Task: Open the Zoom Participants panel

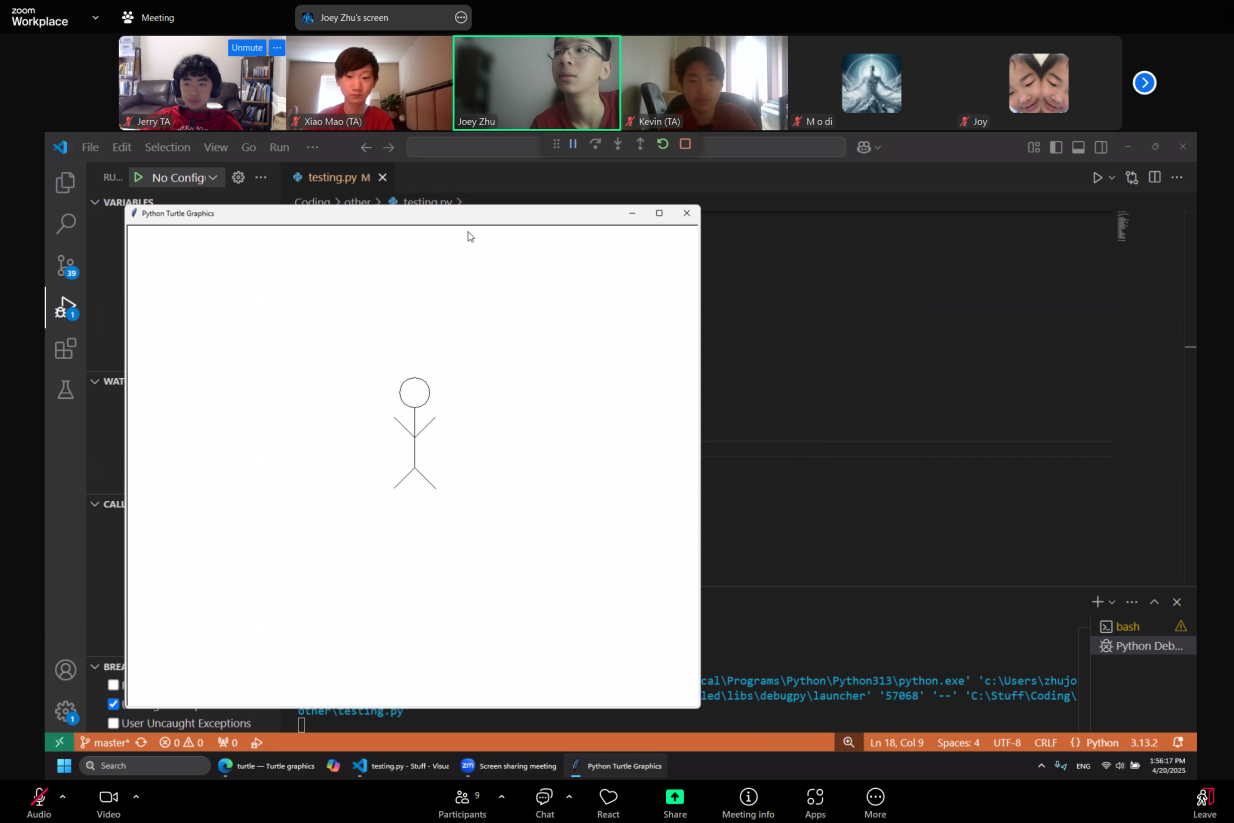Action: pyautogui.click(x=462, y=803)
